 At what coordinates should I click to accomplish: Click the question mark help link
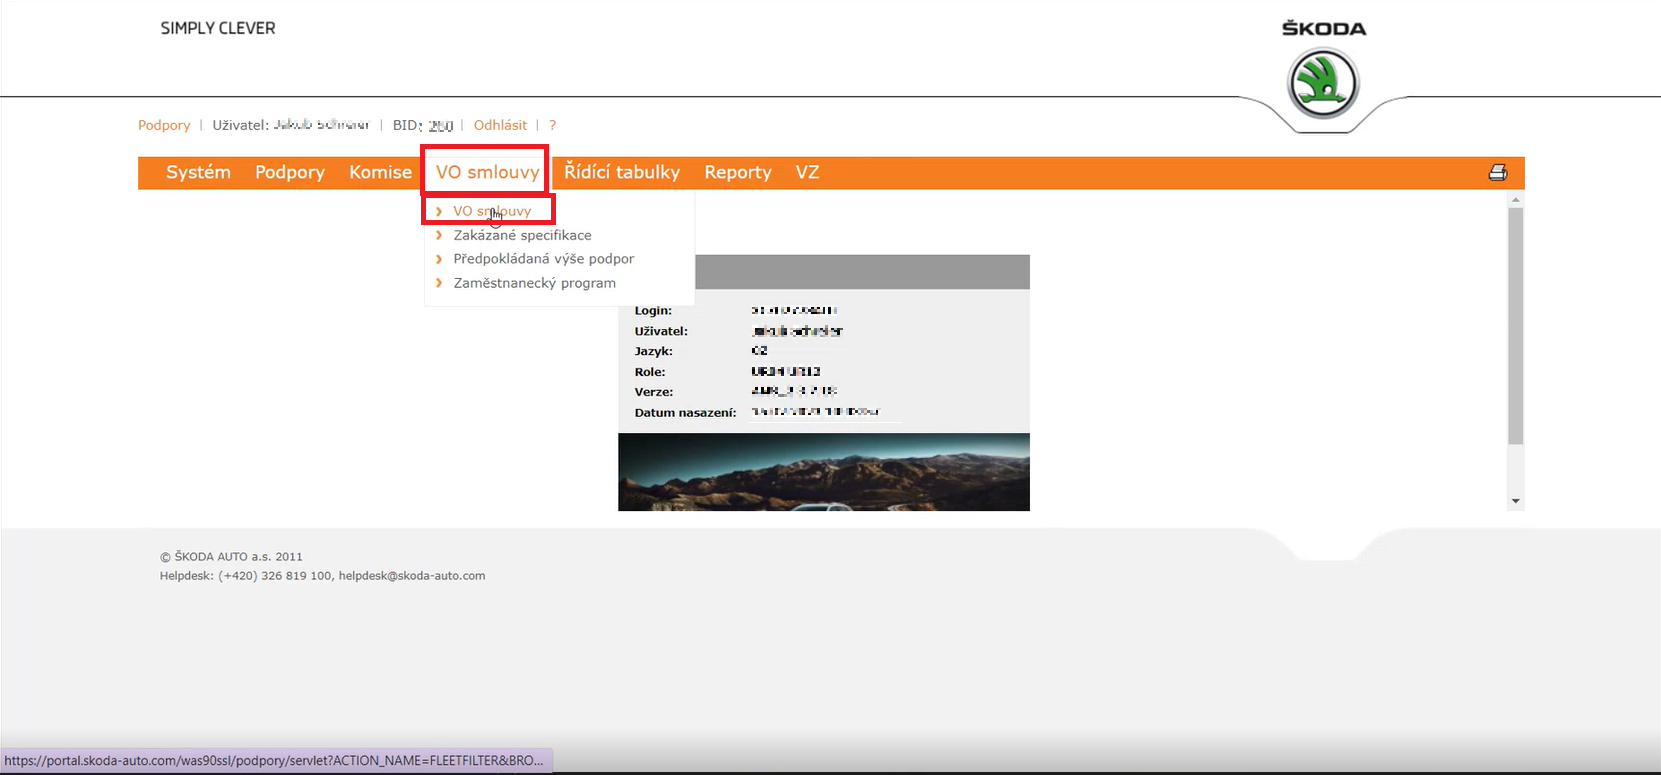[552, 125]
